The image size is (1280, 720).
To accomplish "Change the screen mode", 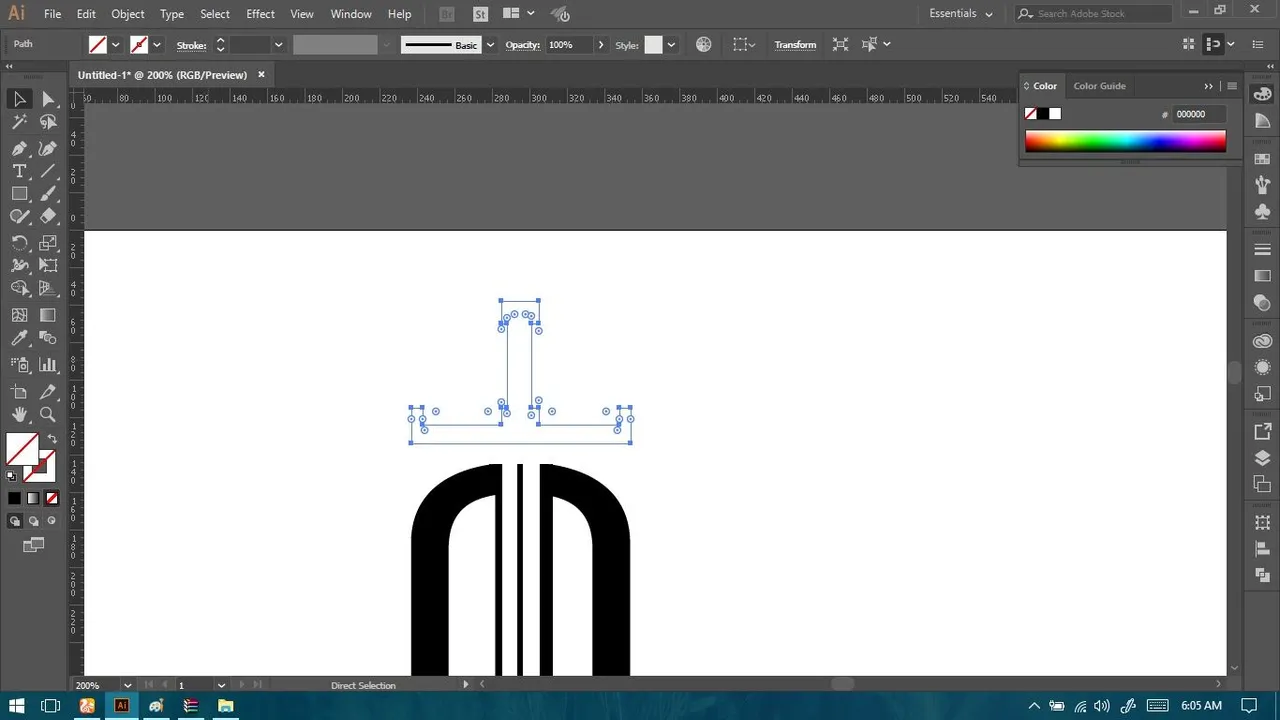I will tap(34, 545).
